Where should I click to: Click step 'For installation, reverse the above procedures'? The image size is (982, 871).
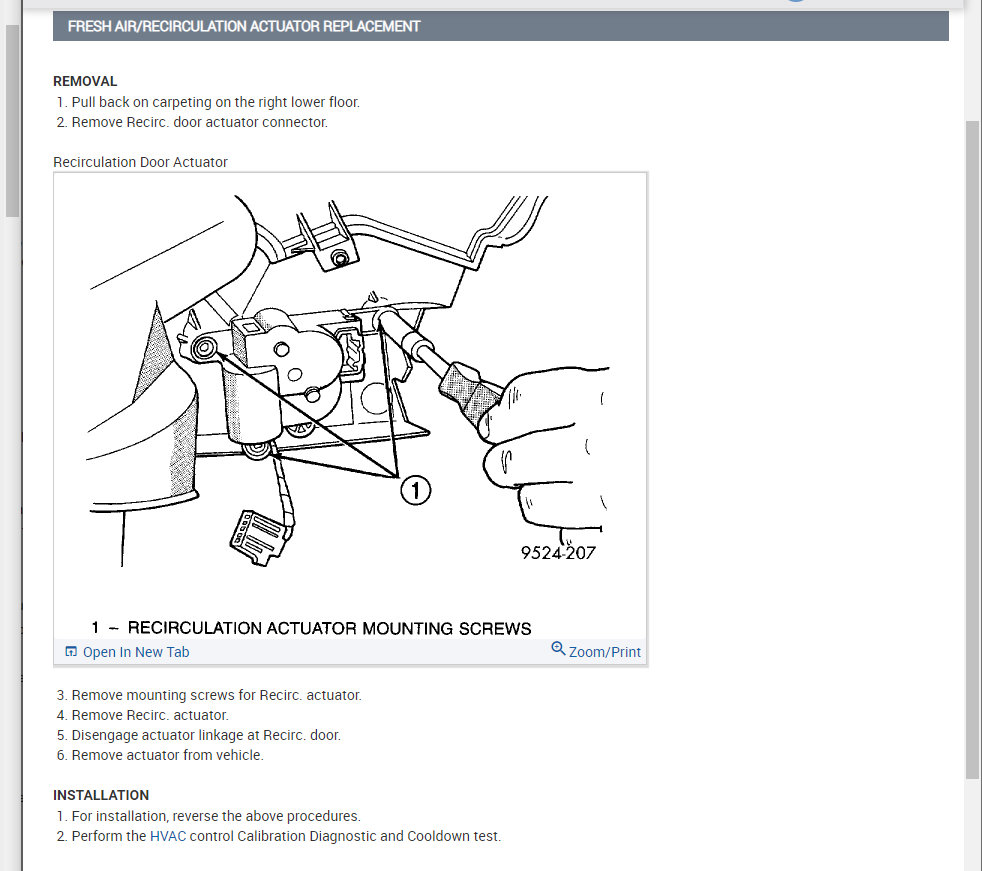216,816
